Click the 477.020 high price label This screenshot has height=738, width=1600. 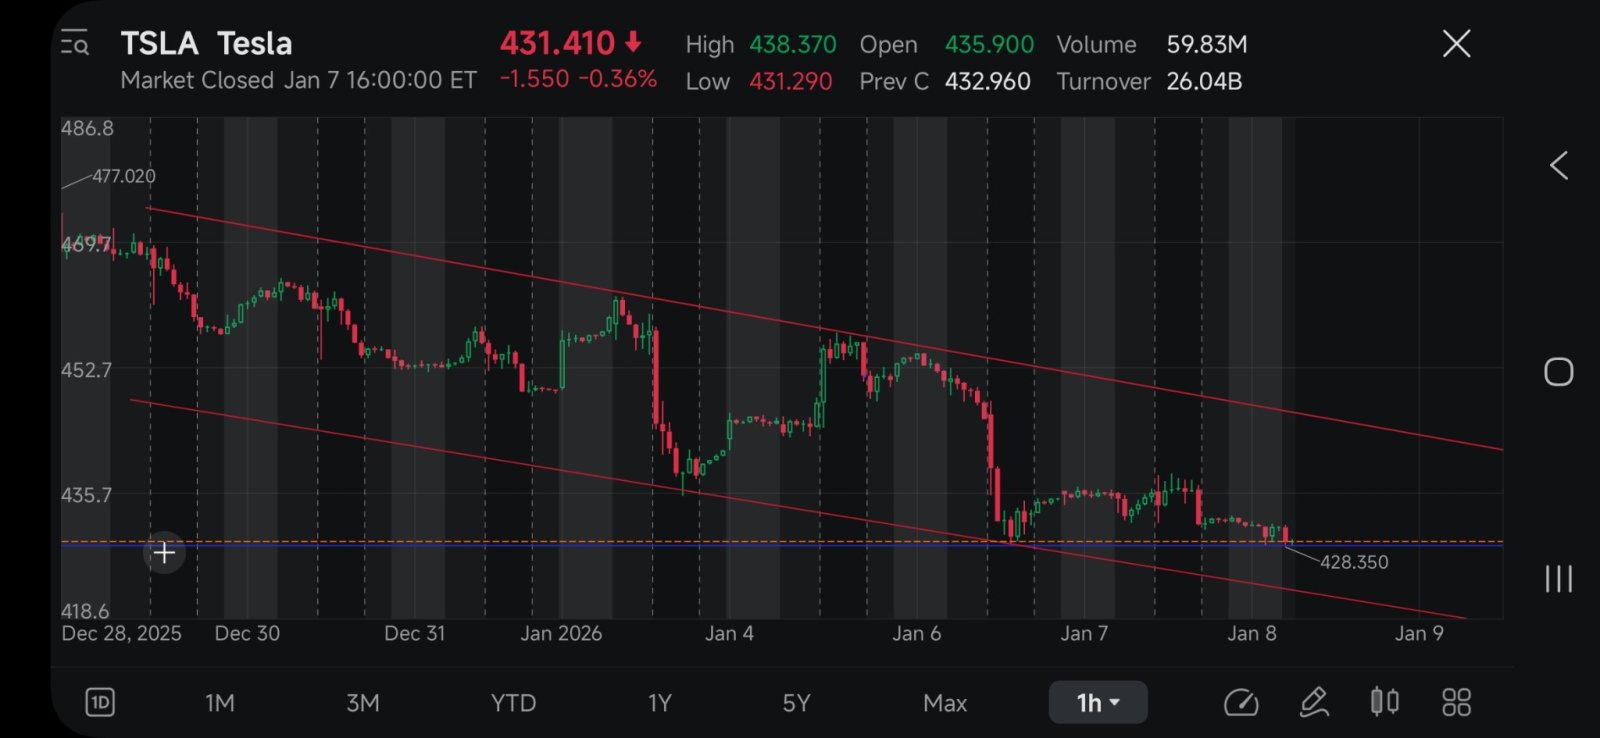pos(124,176)
